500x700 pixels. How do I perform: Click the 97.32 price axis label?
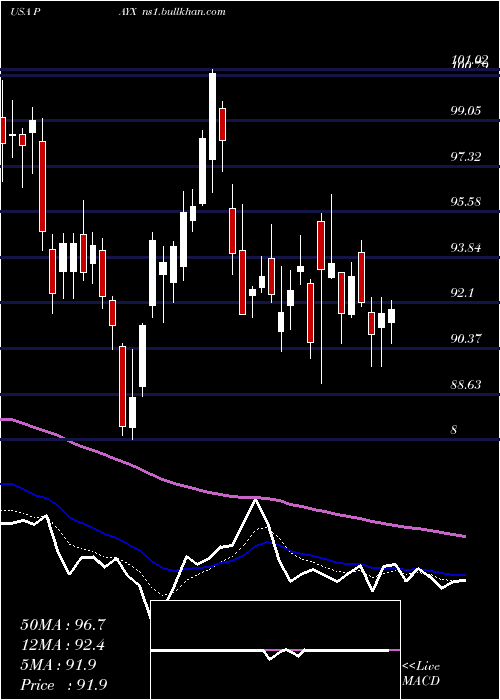pos(466,156)
